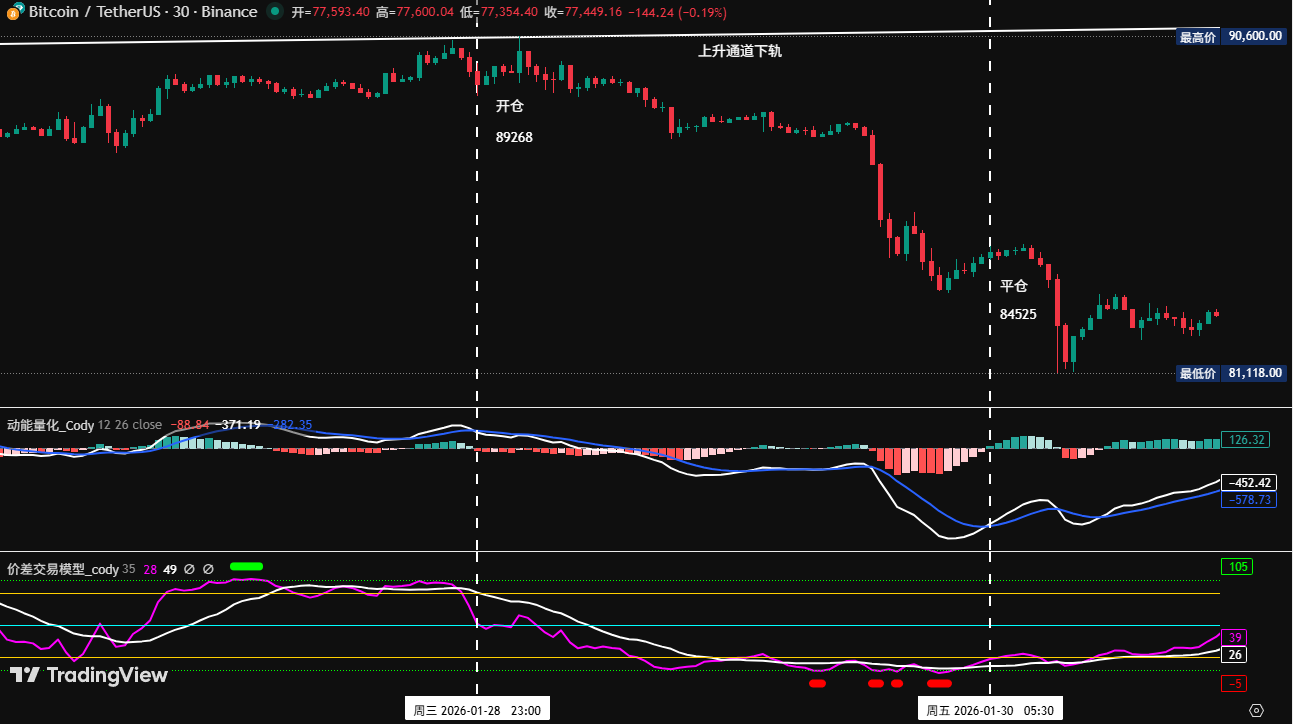Viewport: 1293px width, 724px height.
Task: Click the 开仓 89268 annotation on chart
Action: 513,120
